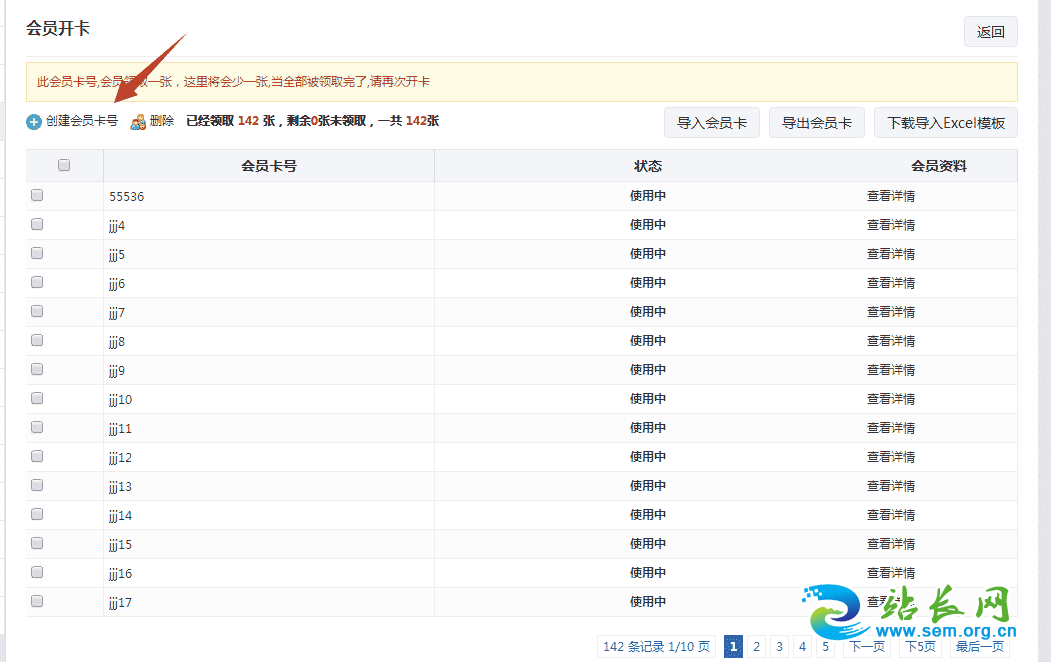The width and height of the screenshot is (1051, 662).
Task: Click the 导出会员卡 export button
Action: (817, 123)
